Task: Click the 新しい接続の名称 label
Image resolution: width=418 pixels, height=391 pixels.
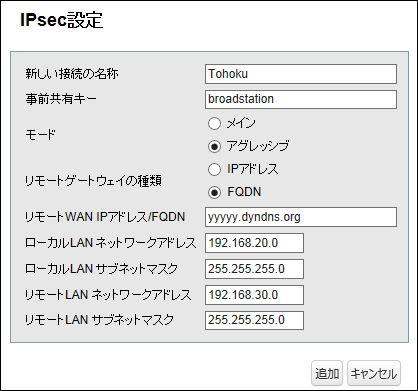Action: coord(72,74)
